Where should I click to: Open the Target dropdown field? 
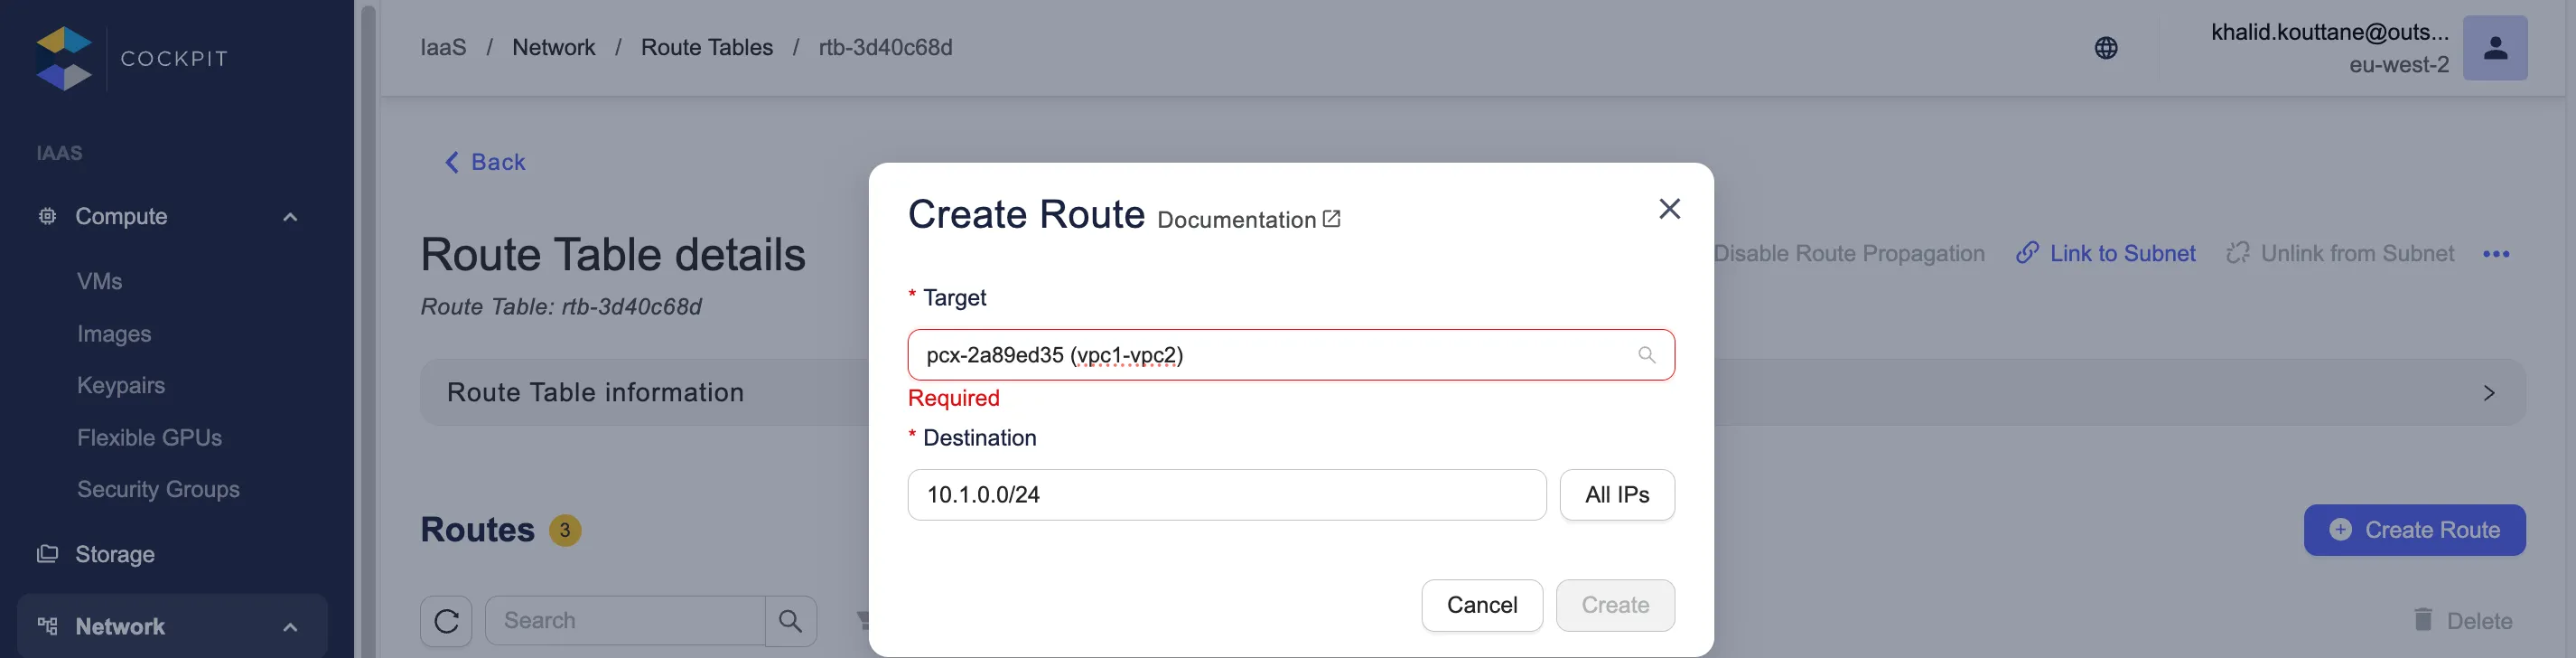coord(1270,355)
